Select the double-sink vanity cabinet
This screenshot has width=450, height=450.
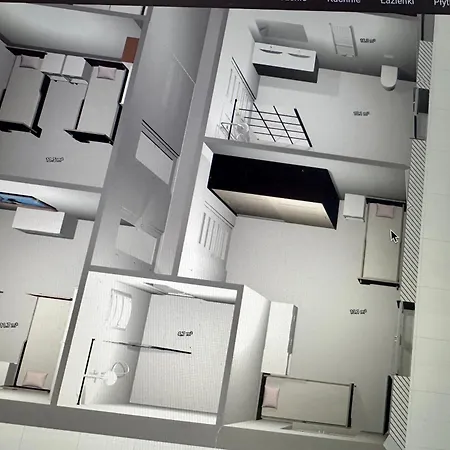(x=284, y=62)
